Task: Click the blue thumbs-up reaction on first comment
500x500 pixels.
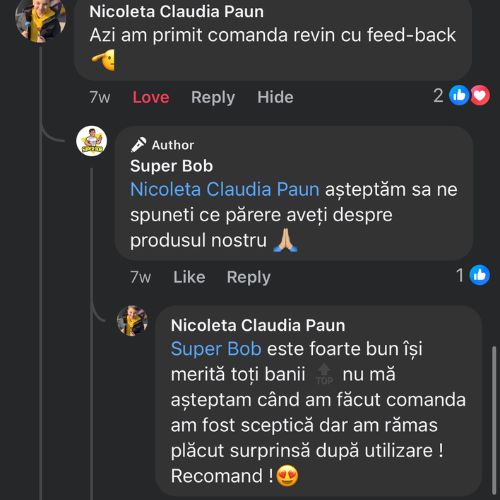Action: tap(459, 95)
